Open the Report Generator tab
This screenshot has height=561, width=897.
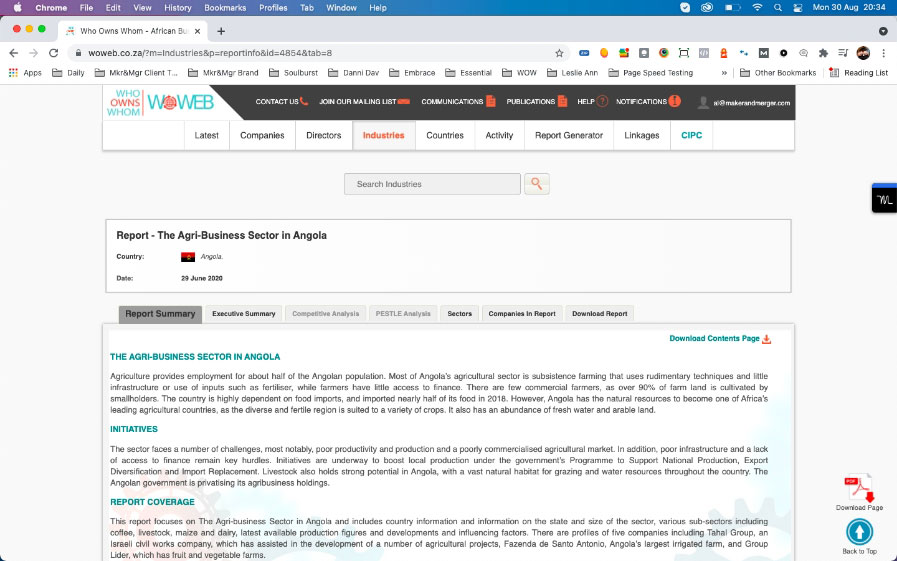tap(569, 136)
